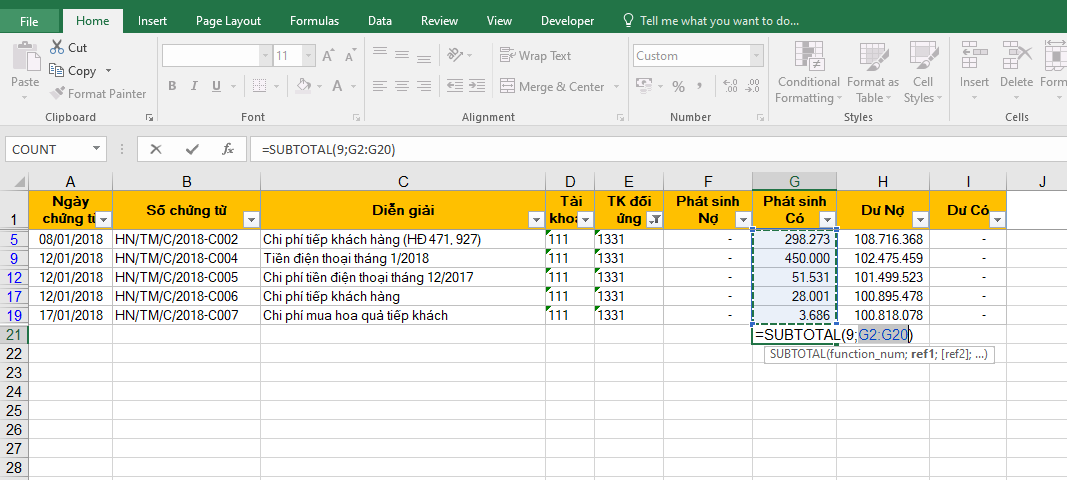The width and height of the screenshot is (1067, 480).
Task: Click the Percent Style icon
Action: pos(678,86)
